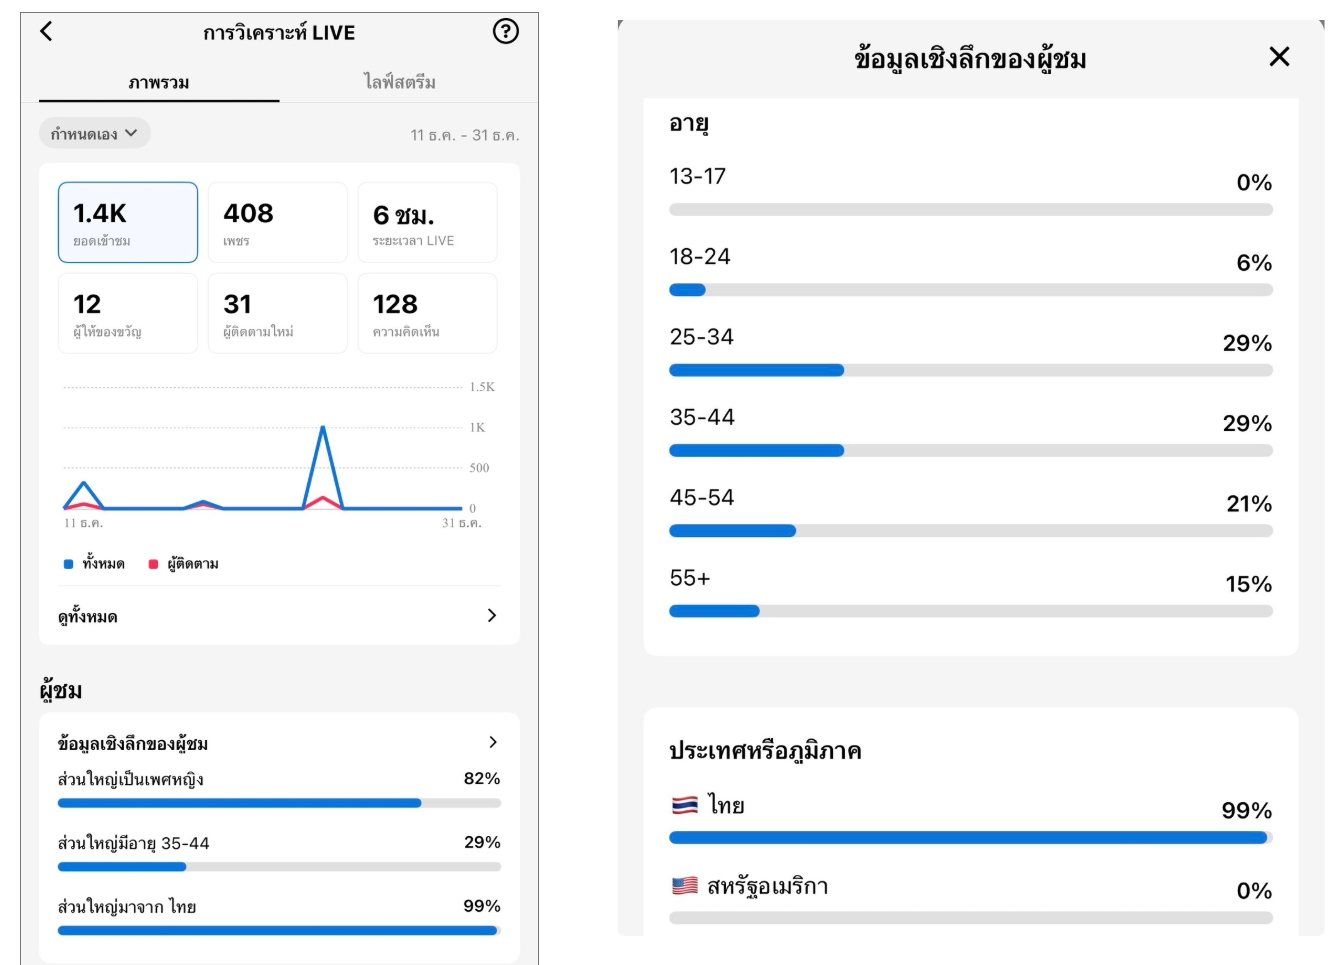Select the ภาพรวม tab
This screenshot has width=1335, height=965.
tap(159, 82)
